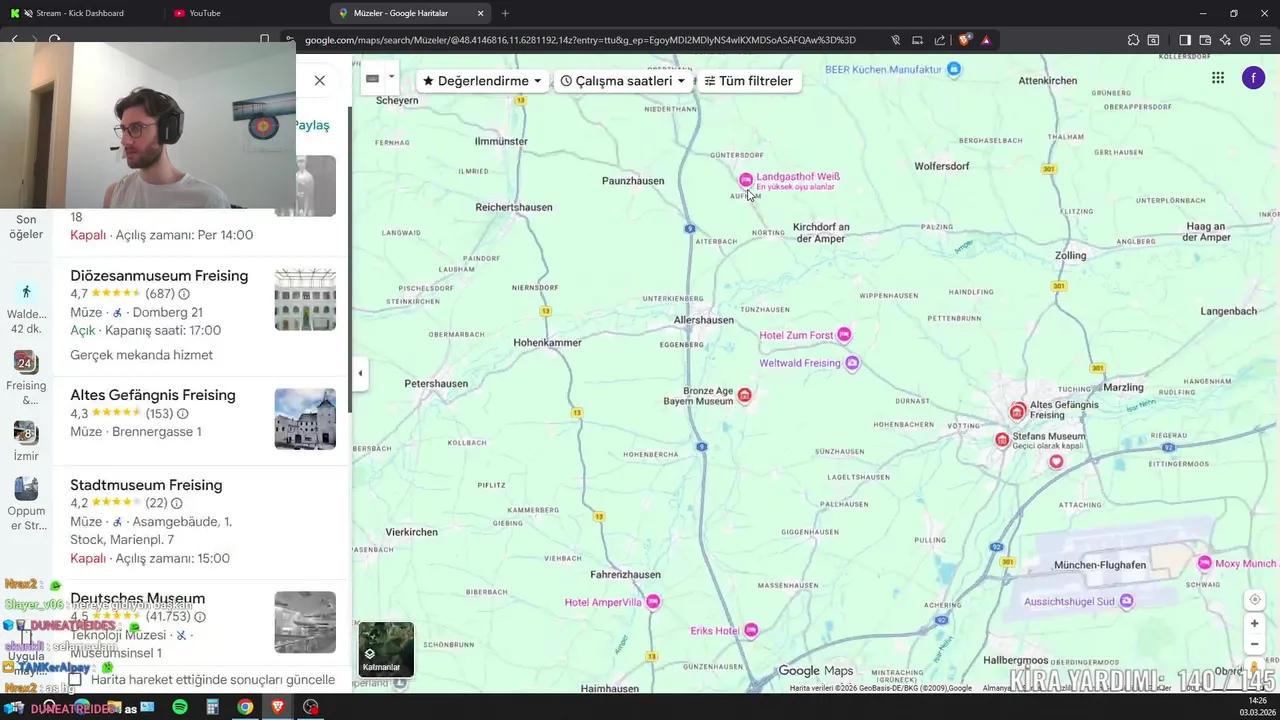Zoom out with the minus button
This screenshot has height=720, width=1280.
1254,644
